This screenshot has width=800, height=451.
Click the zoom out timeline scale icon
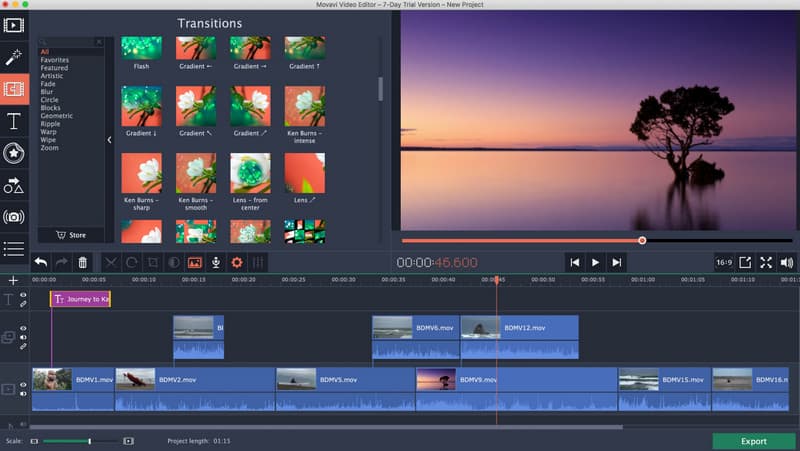click(x=34, y=441)
